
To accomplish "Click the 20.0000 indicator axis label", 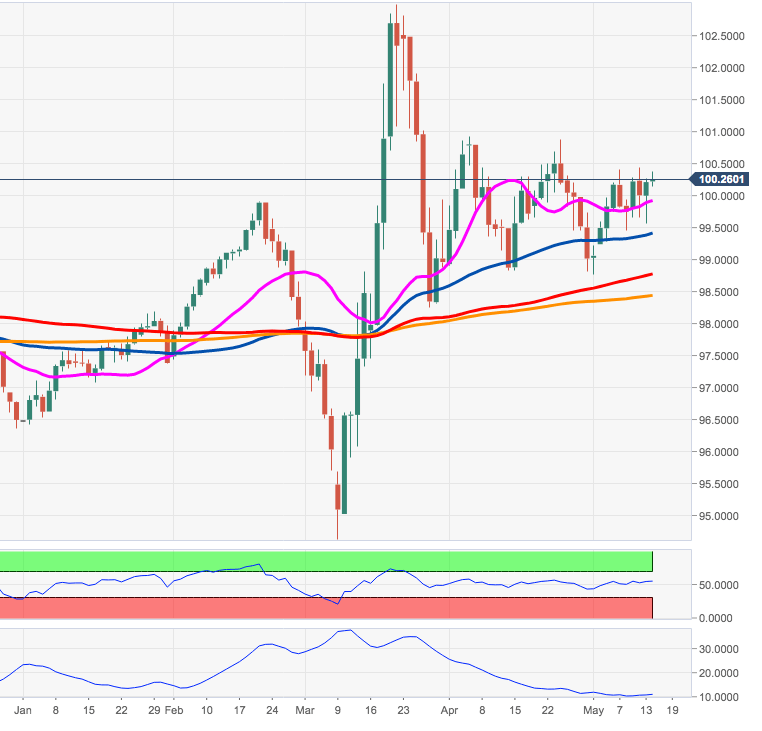I will [x=719, y=673].
